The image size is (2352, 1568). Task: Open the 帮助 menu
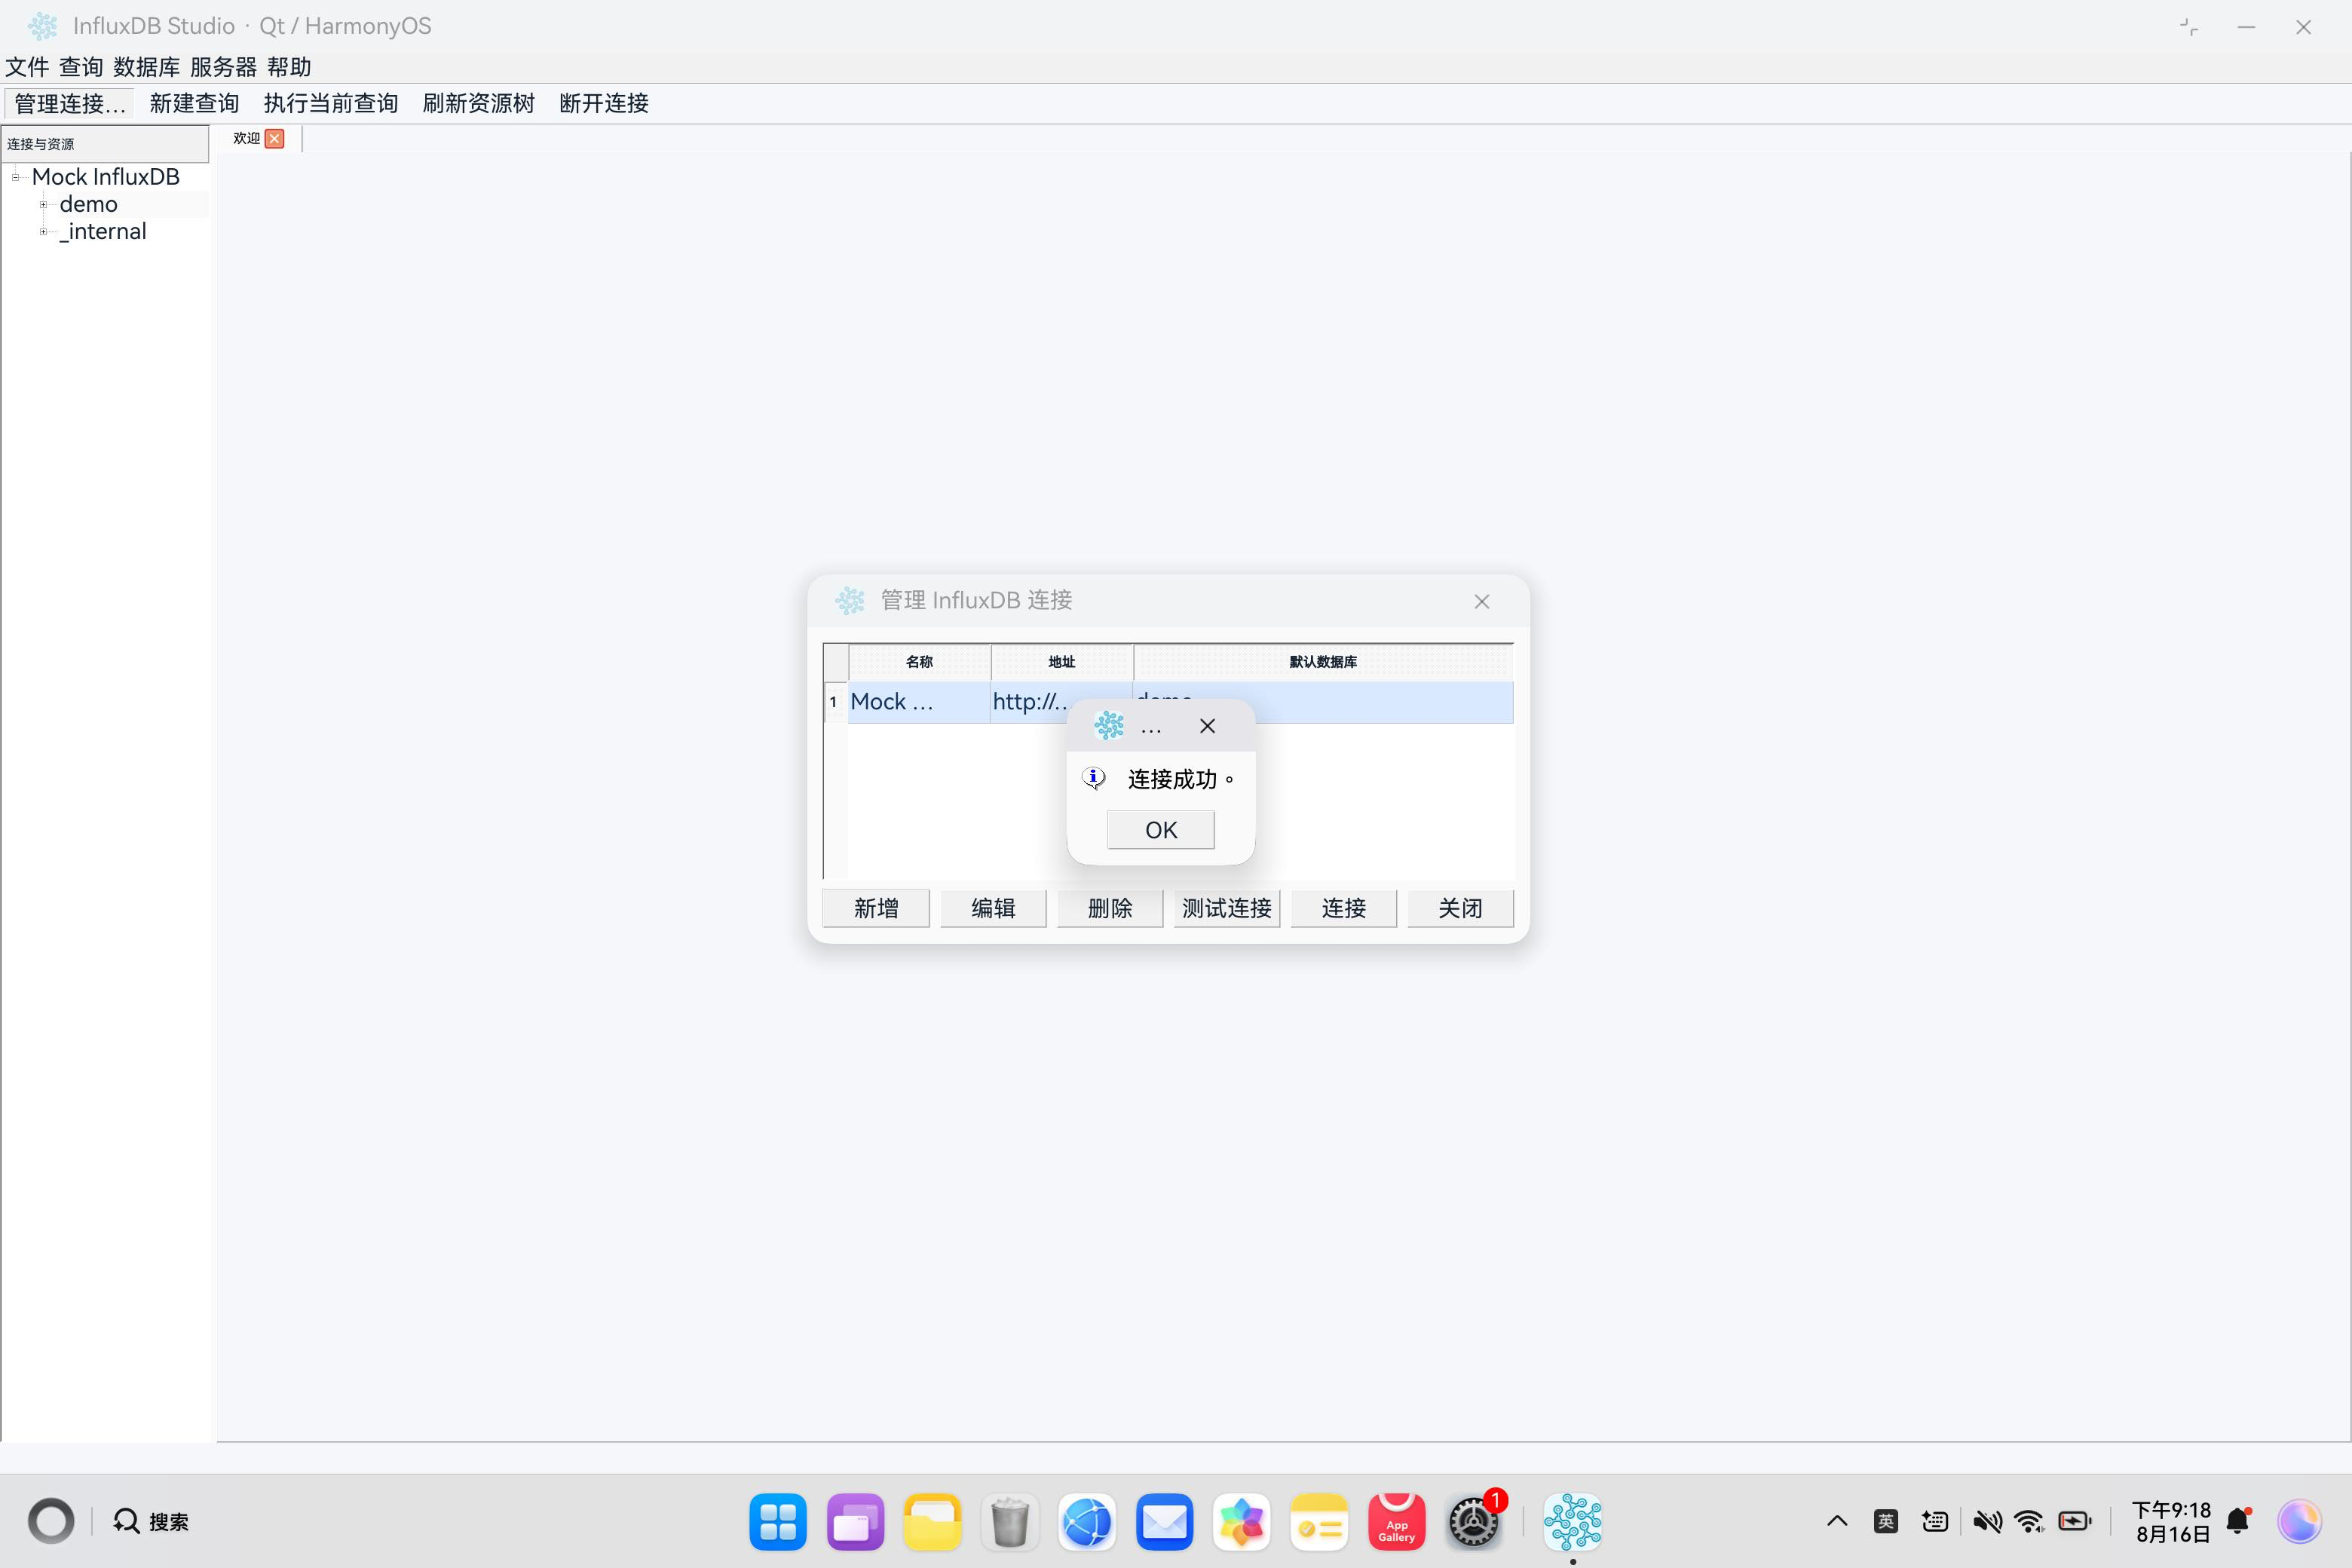pos(289,67)
